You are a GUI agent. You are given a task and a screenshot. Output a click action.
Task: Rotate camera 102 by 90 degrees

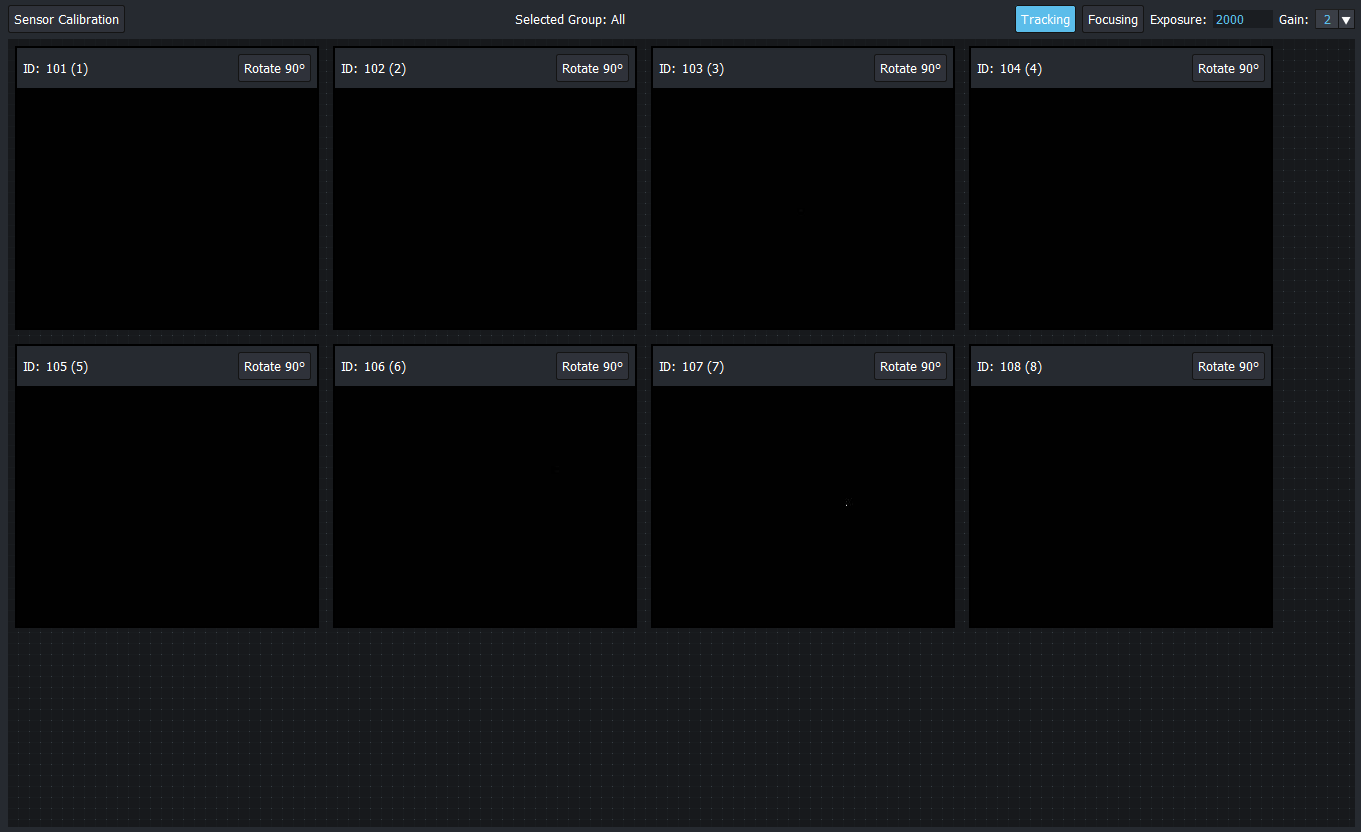tap(592, 68)
